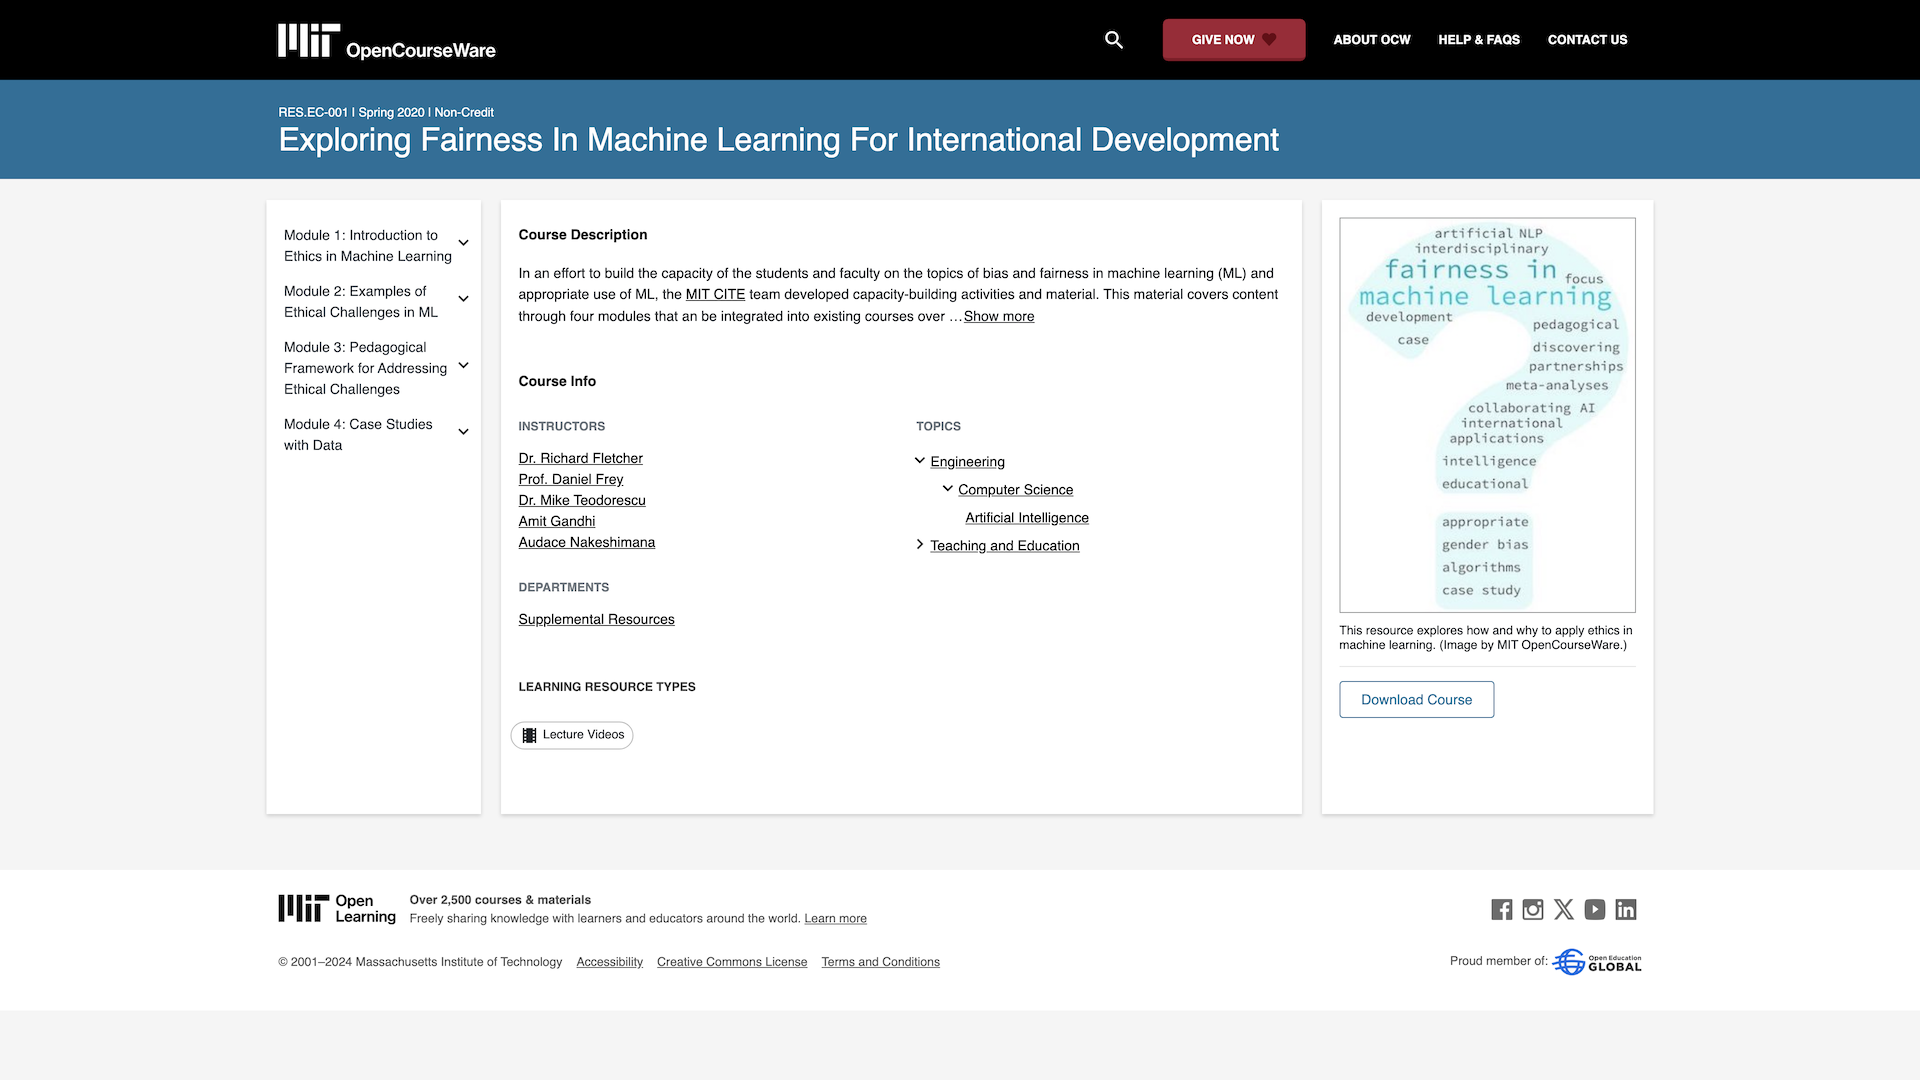Expand the Teaching and Education chevron
This screenshot has width=1920, height=1080.
click(920, 545)
